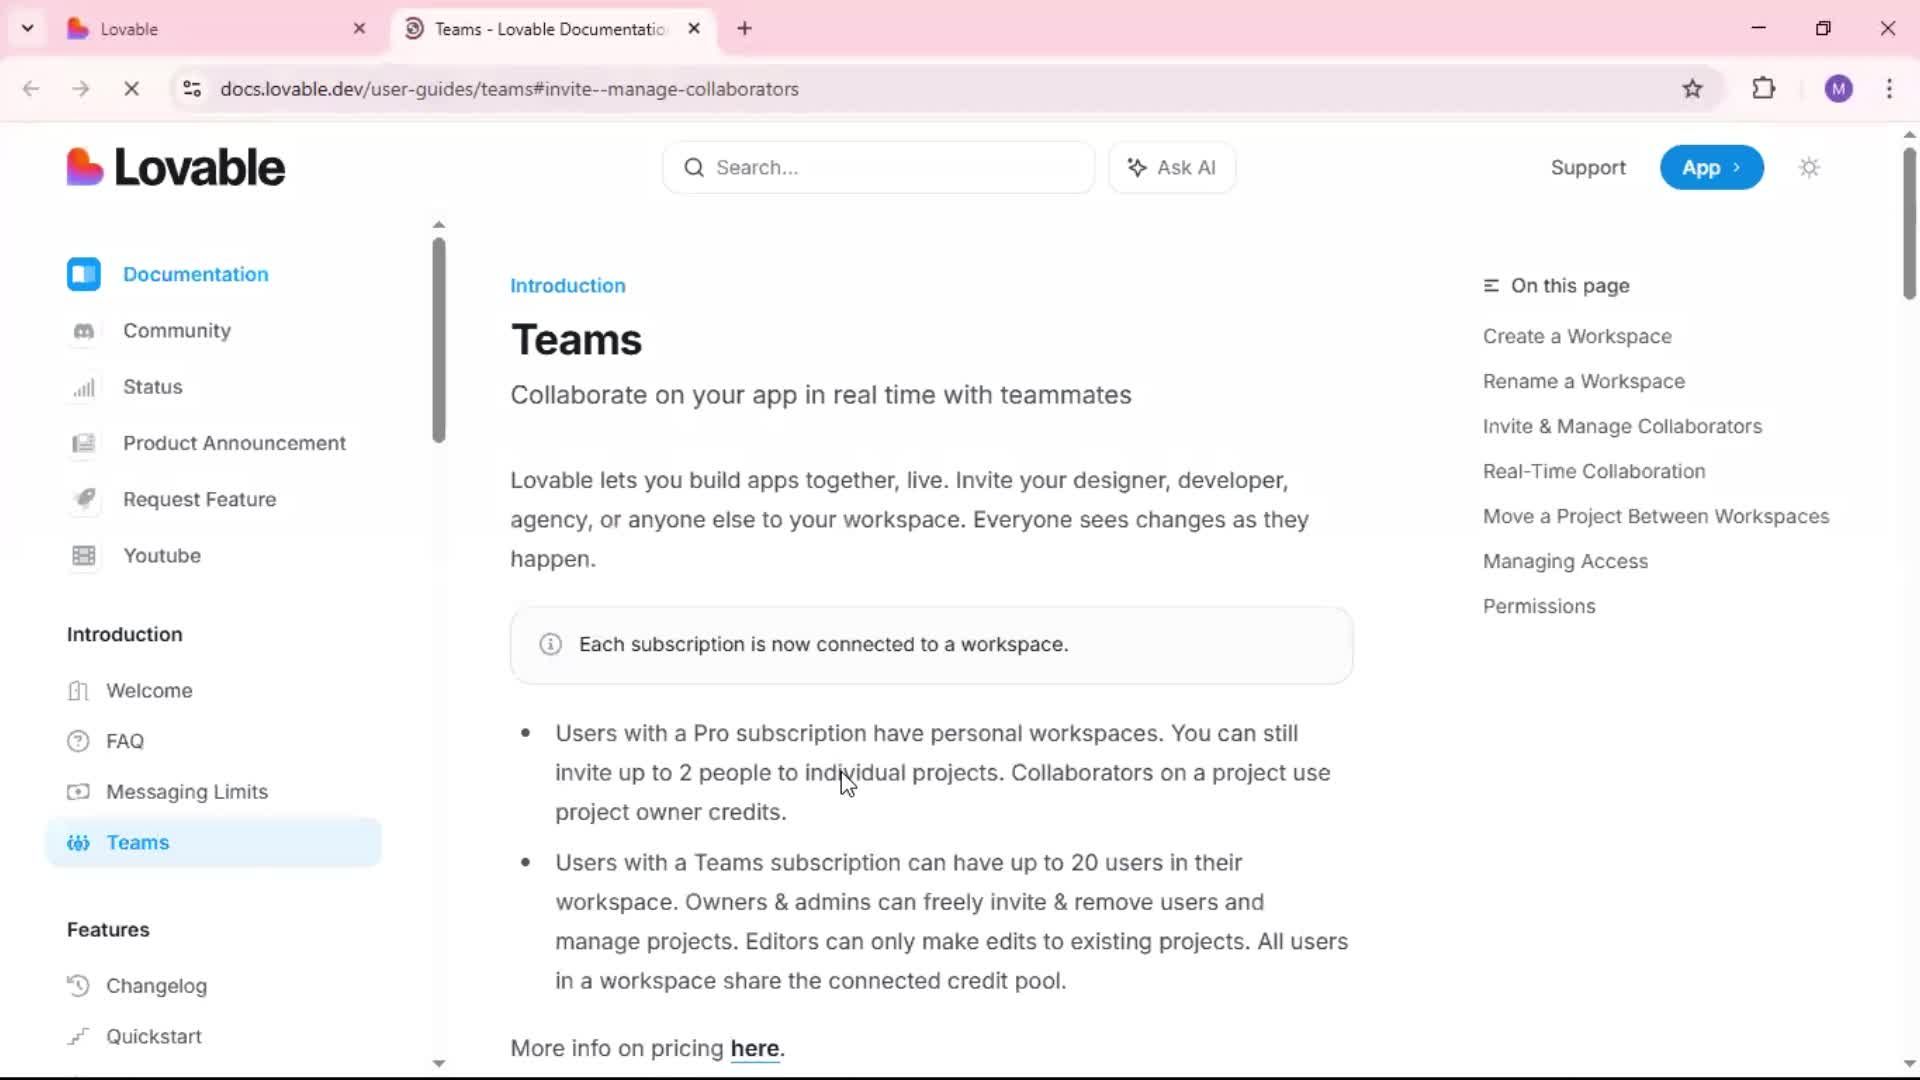The image size is (1920, 1080).
Task: Jump to Managing Access section
Action: [1565, 562]
